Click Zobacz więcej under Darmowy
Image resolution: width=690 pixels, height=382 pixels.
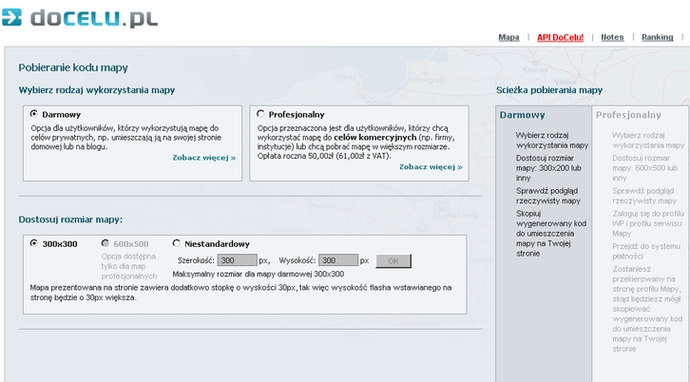pyautogui.click(x=204, y=158)
